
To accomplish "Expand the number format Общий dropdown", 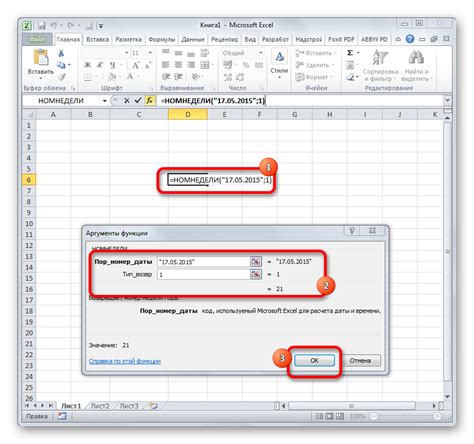I will pos(261,53).
